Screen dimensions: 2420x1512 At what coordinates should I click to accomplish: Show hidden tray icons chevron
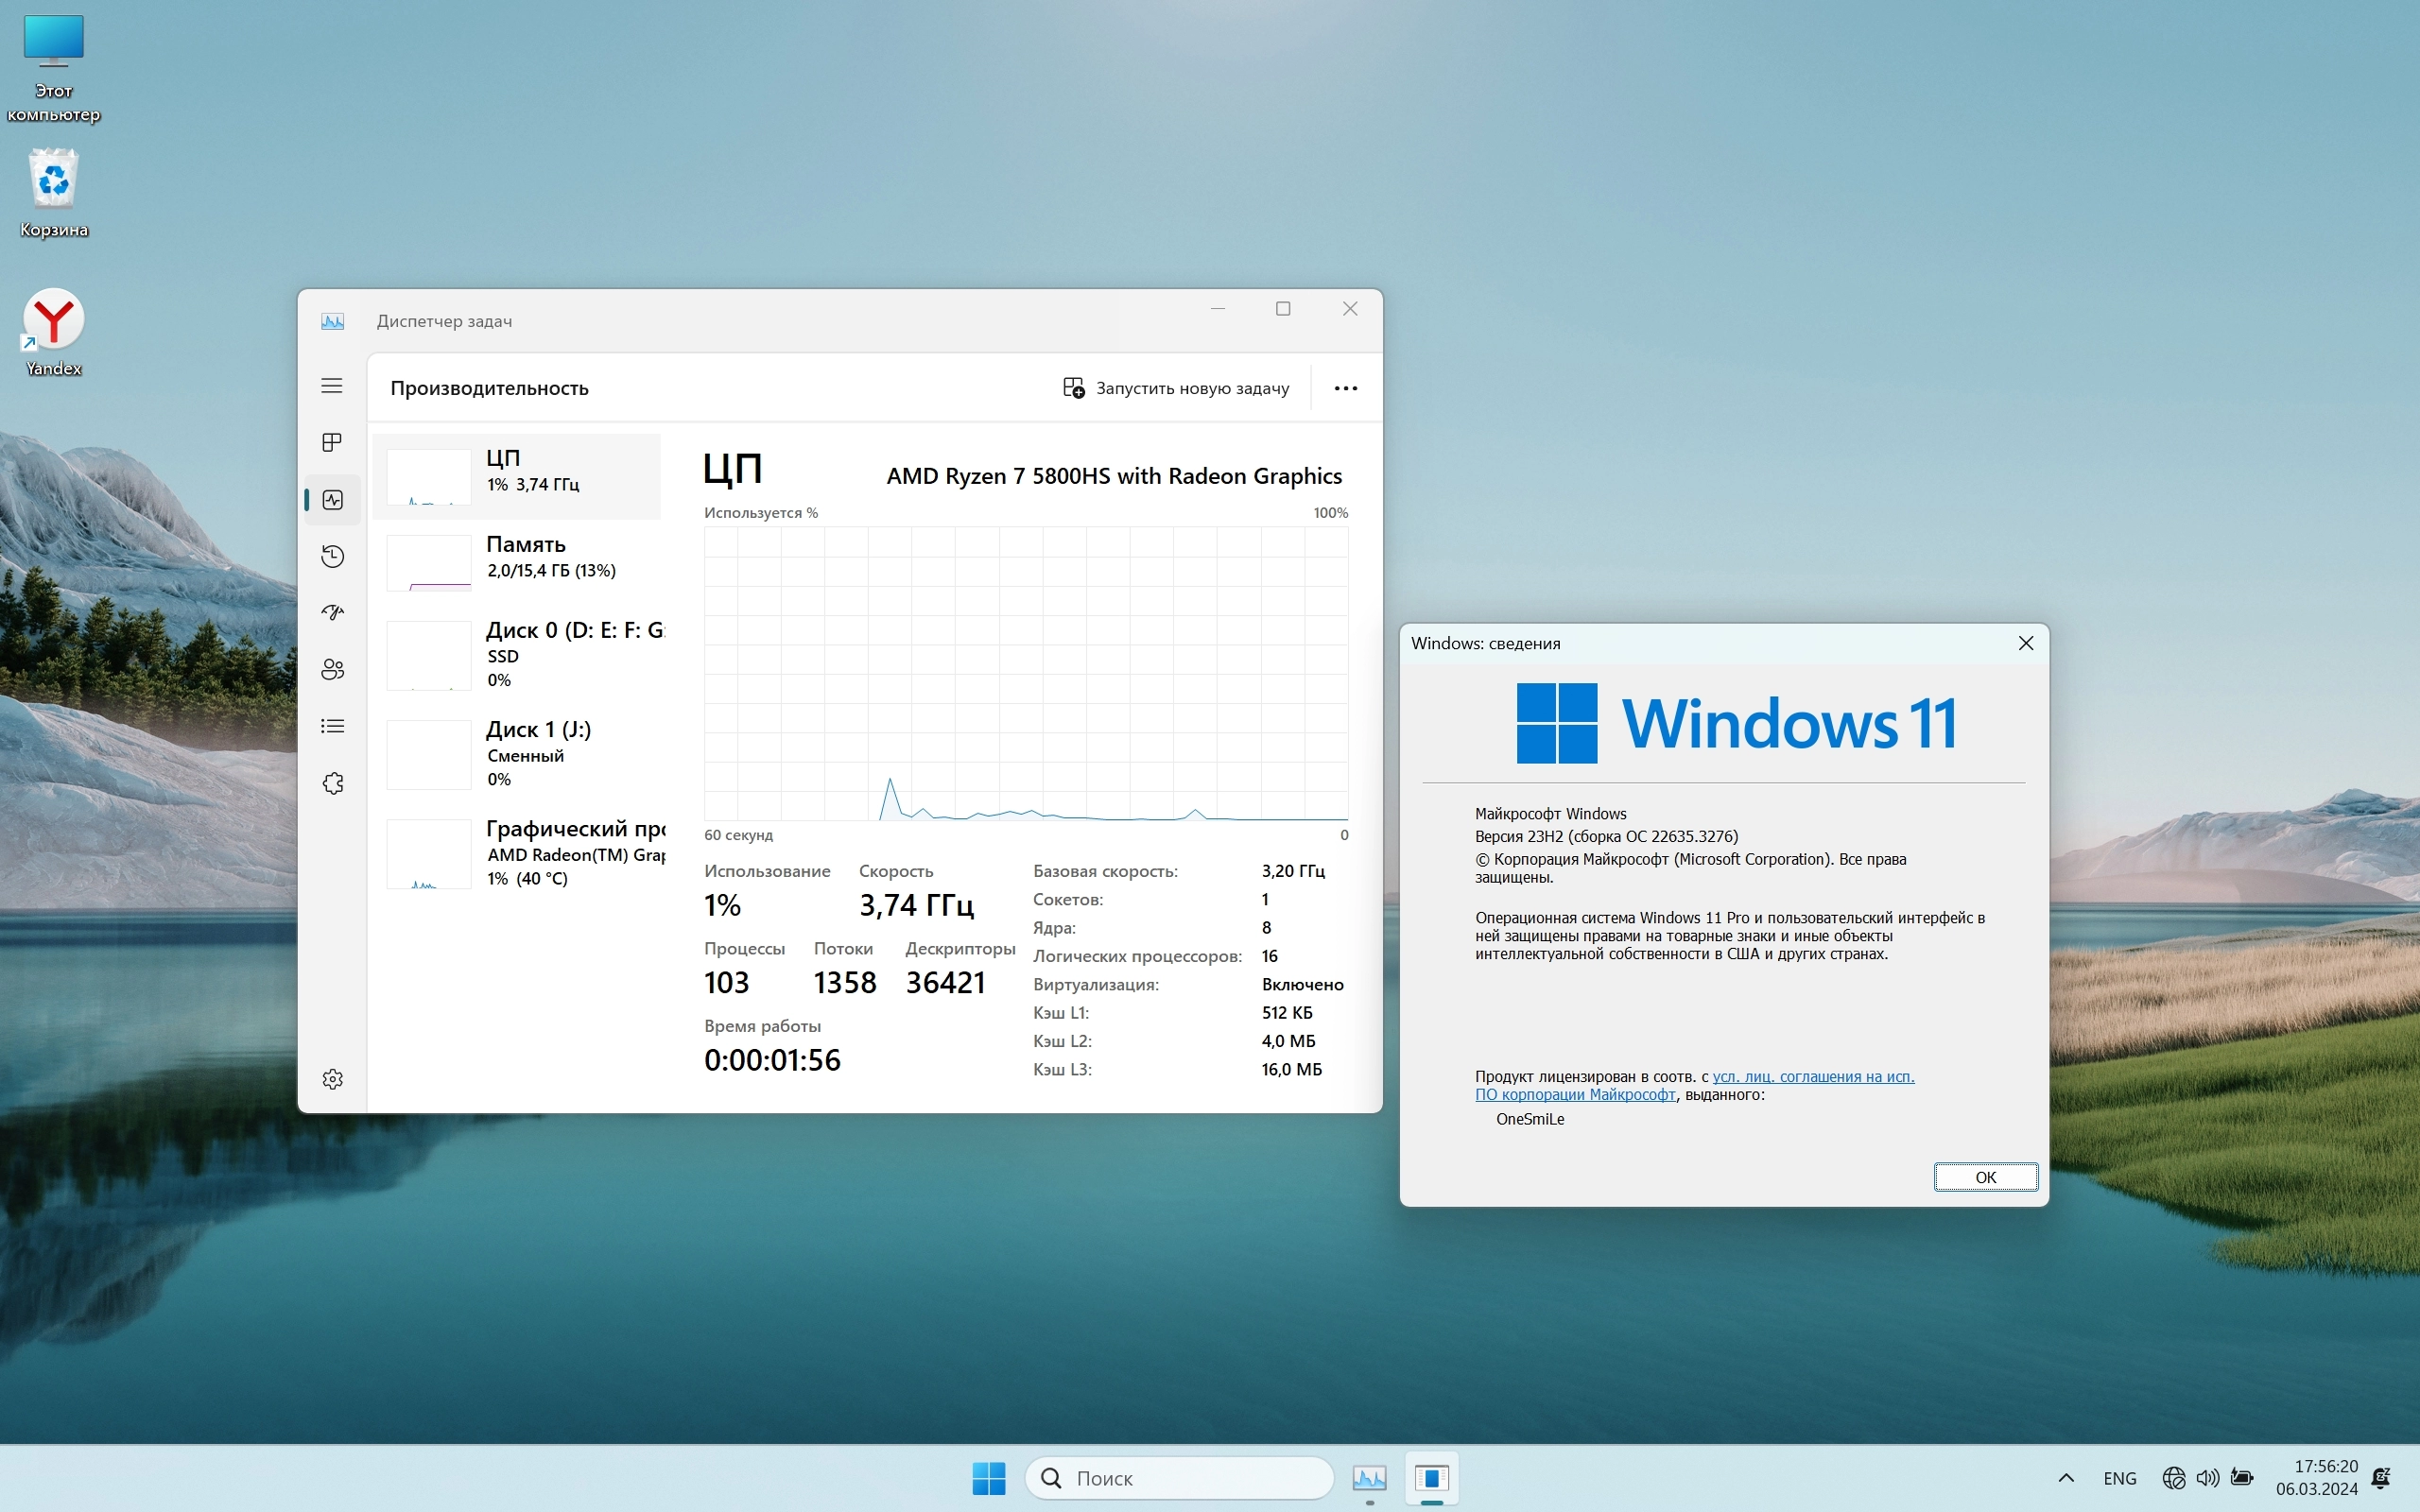2066,1478
